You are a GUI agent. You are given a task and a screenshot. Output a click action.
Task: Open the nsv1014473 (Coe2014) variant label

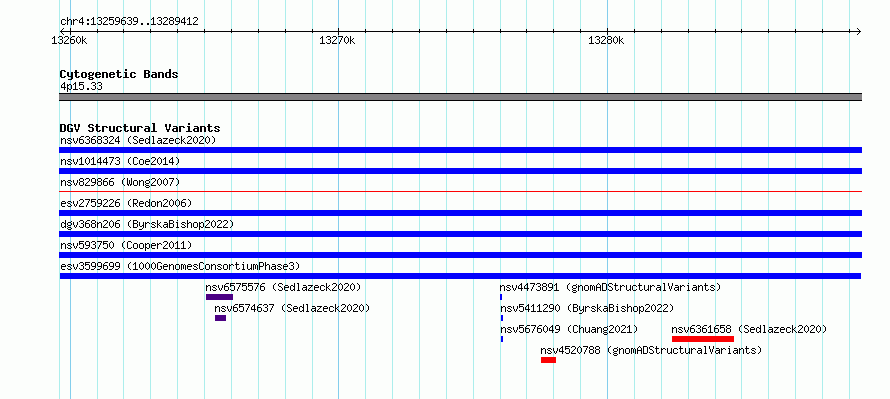tap(120, 161)
